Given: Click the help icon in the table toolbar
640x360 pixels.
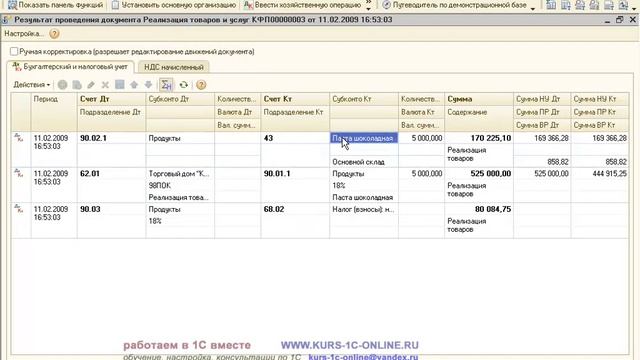Looking at the screenshot, I should click(201, 85).
